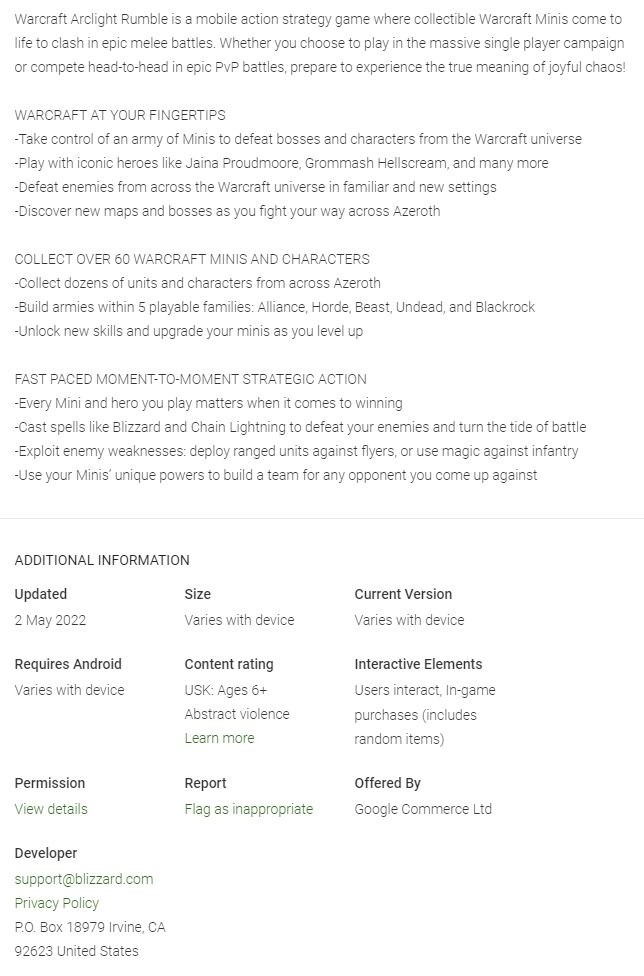Click the Current Version label
This screenshot has height=976, width=644.
tap(403, 594)
